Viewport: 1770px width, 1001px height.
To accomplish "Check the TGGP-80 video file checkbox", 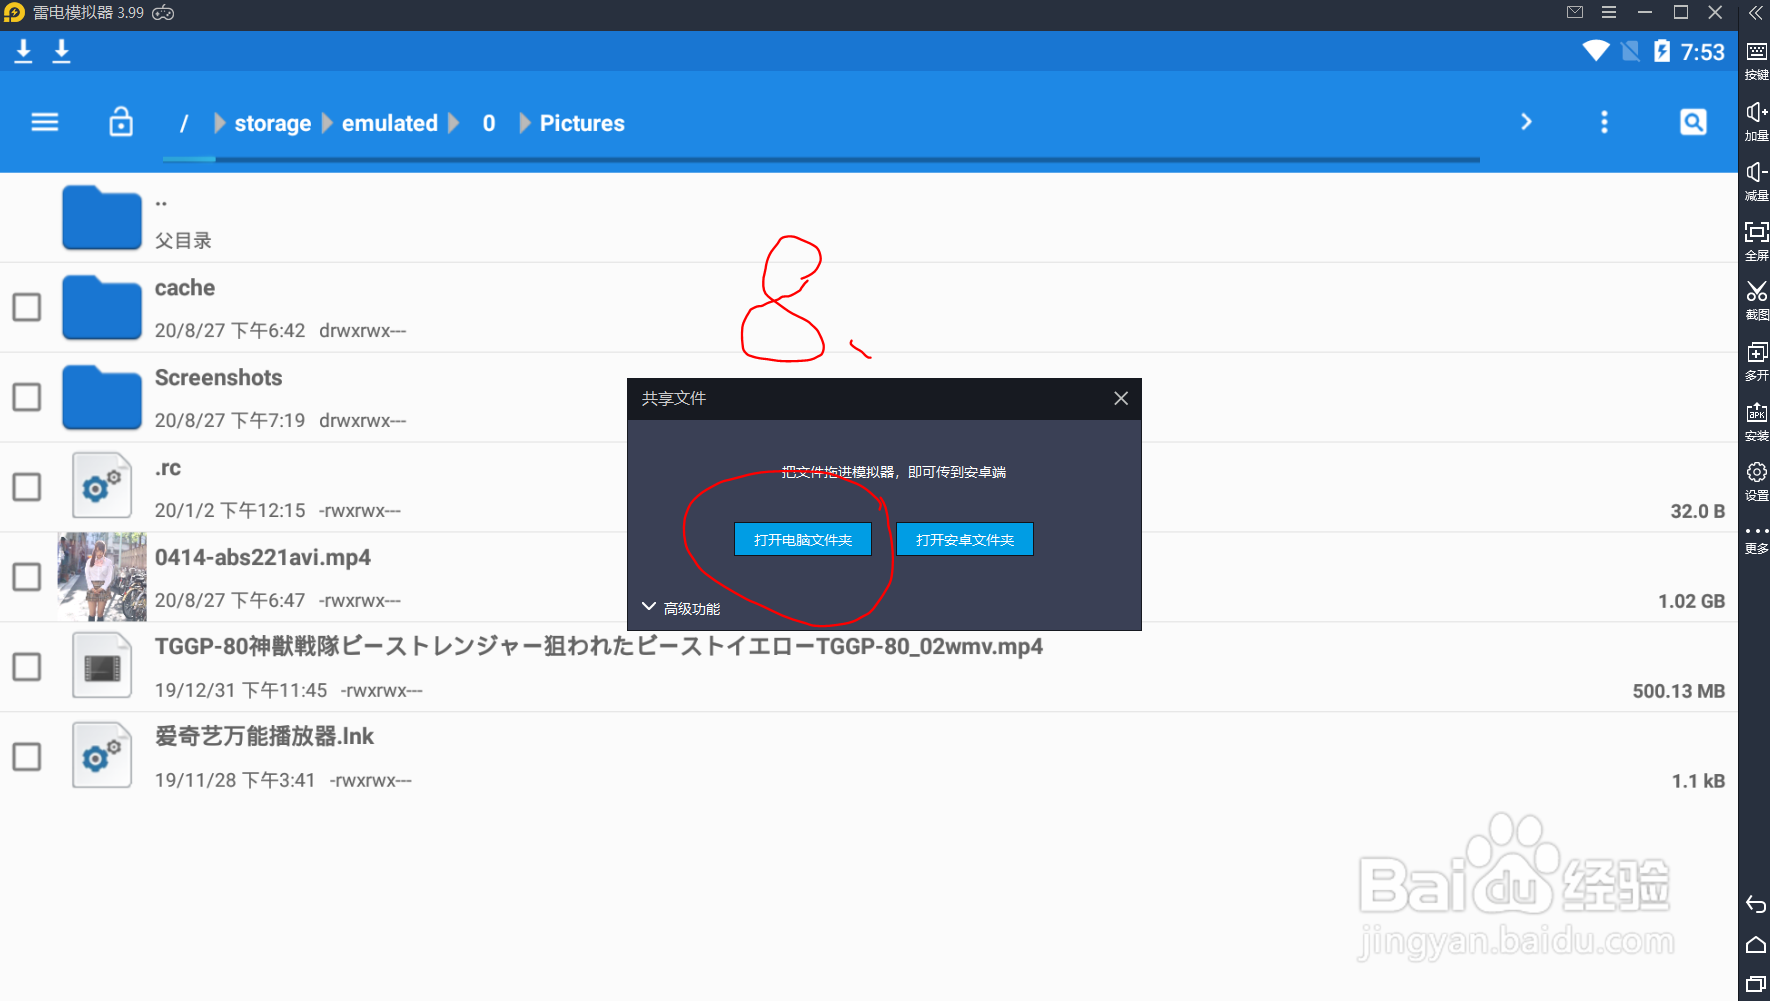I will [x=27, y=667].
